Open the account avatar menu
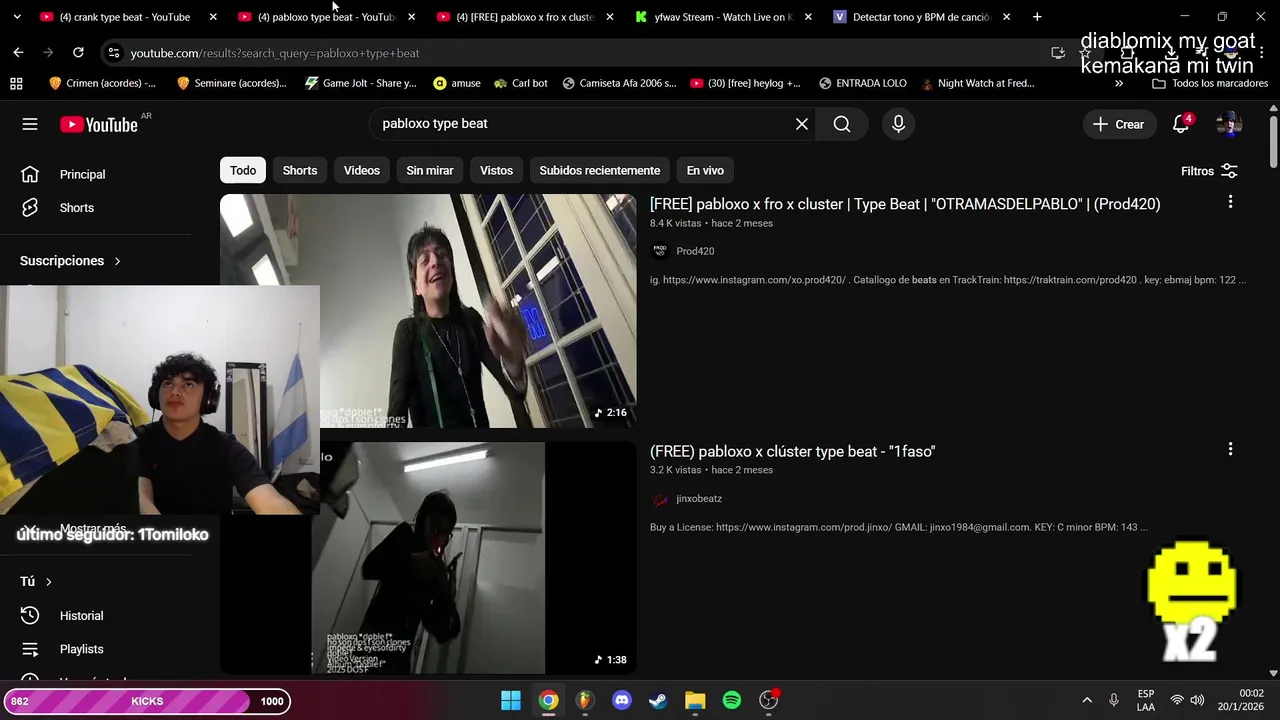Screen dimensions: 1280x720 1228,124
